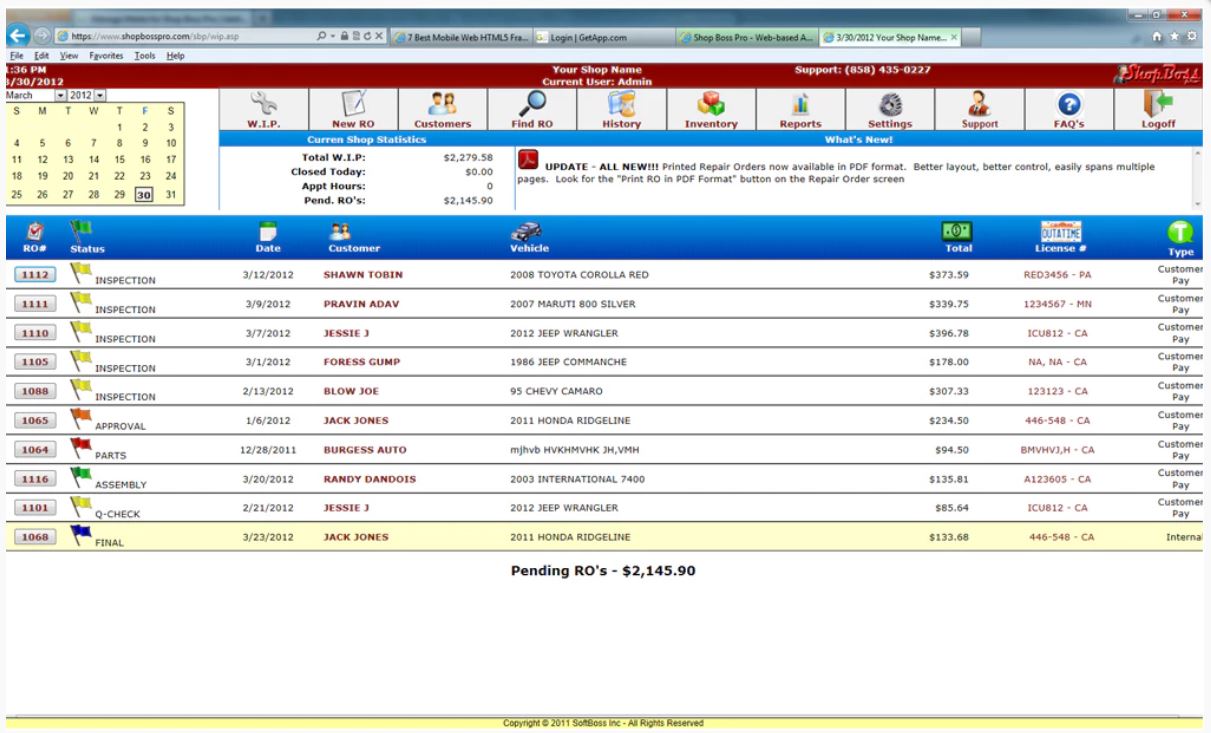This screenshot has height=733, width=1211.
Task: Select day 15 in the calendar
Action: pos(120,160)
